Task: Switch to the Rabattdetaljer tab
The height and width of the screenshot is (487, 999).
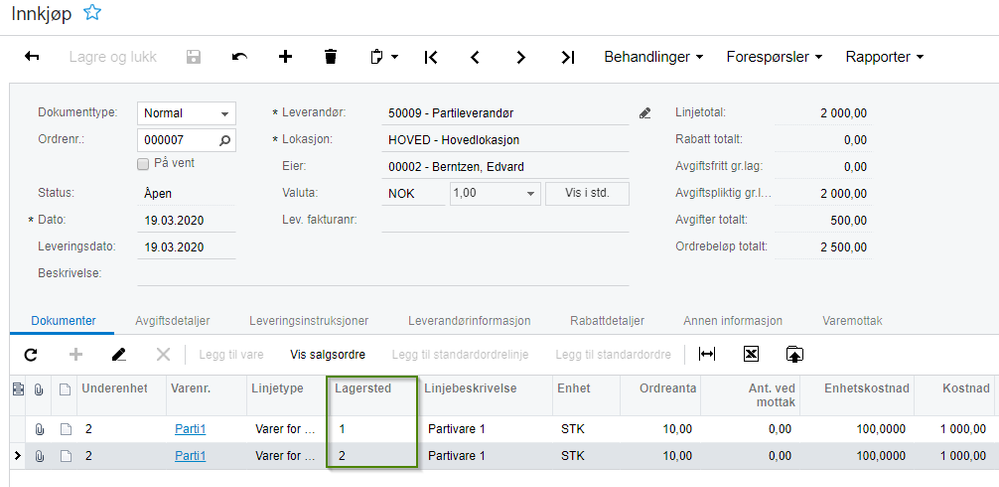Action: tap(607, 321)
